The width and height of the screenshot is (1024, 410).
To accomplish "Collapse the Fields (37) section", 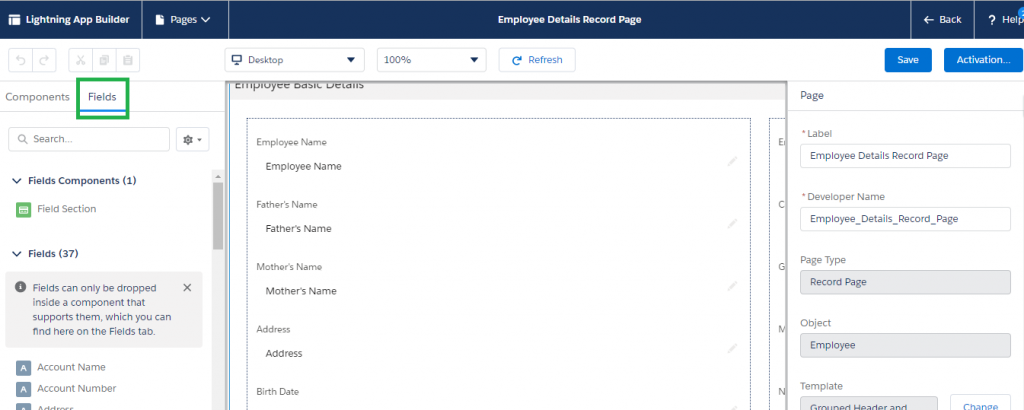I will pyautogui.click(x=16, y=253).
